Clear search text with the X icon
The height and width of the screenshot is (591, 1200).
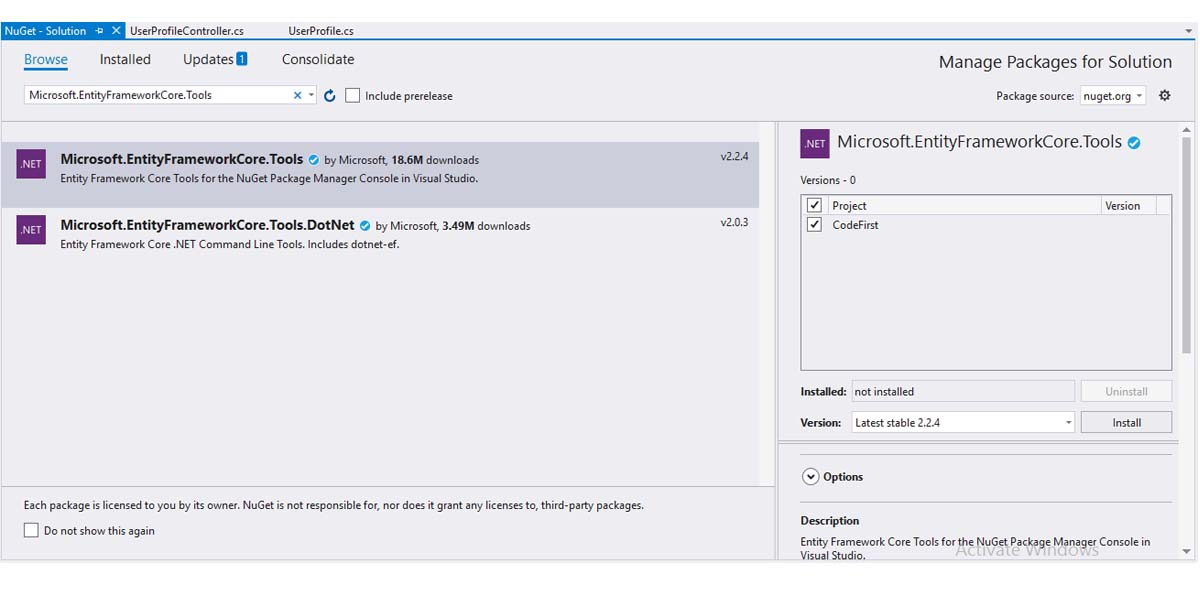297,96
